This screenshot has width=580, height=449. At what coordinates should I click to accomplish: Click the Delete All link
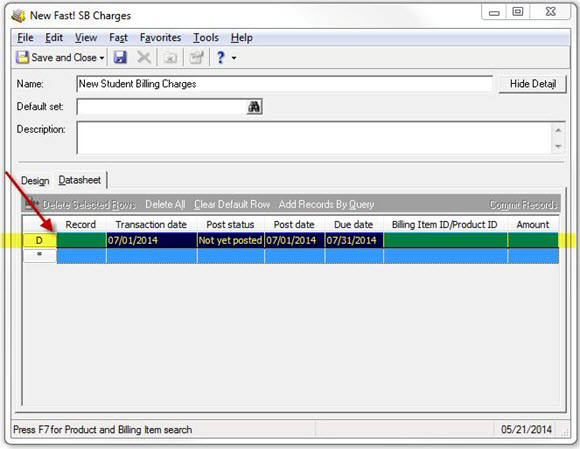(165, 205)
